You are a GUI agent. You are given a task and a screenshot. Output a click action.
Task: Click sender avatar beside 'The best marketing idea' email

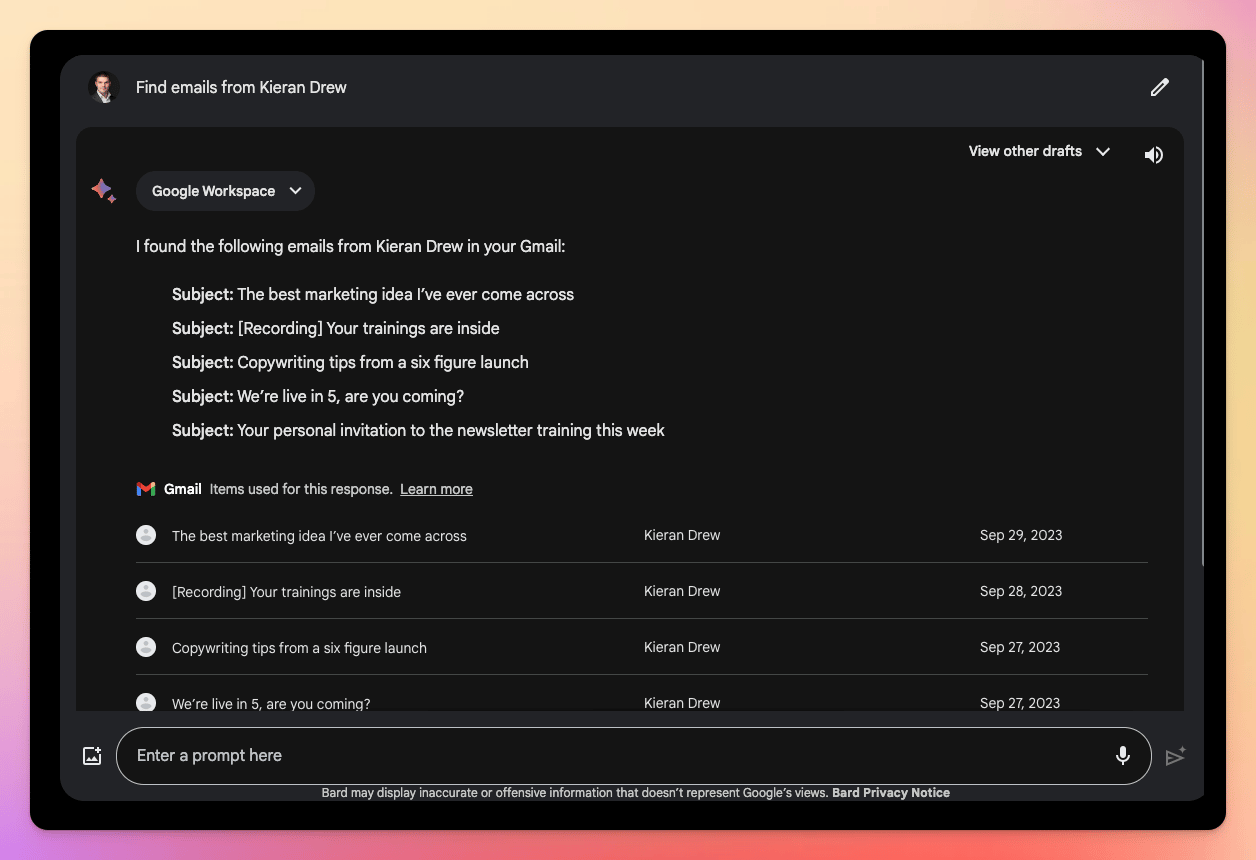click(x=146, y=535)
